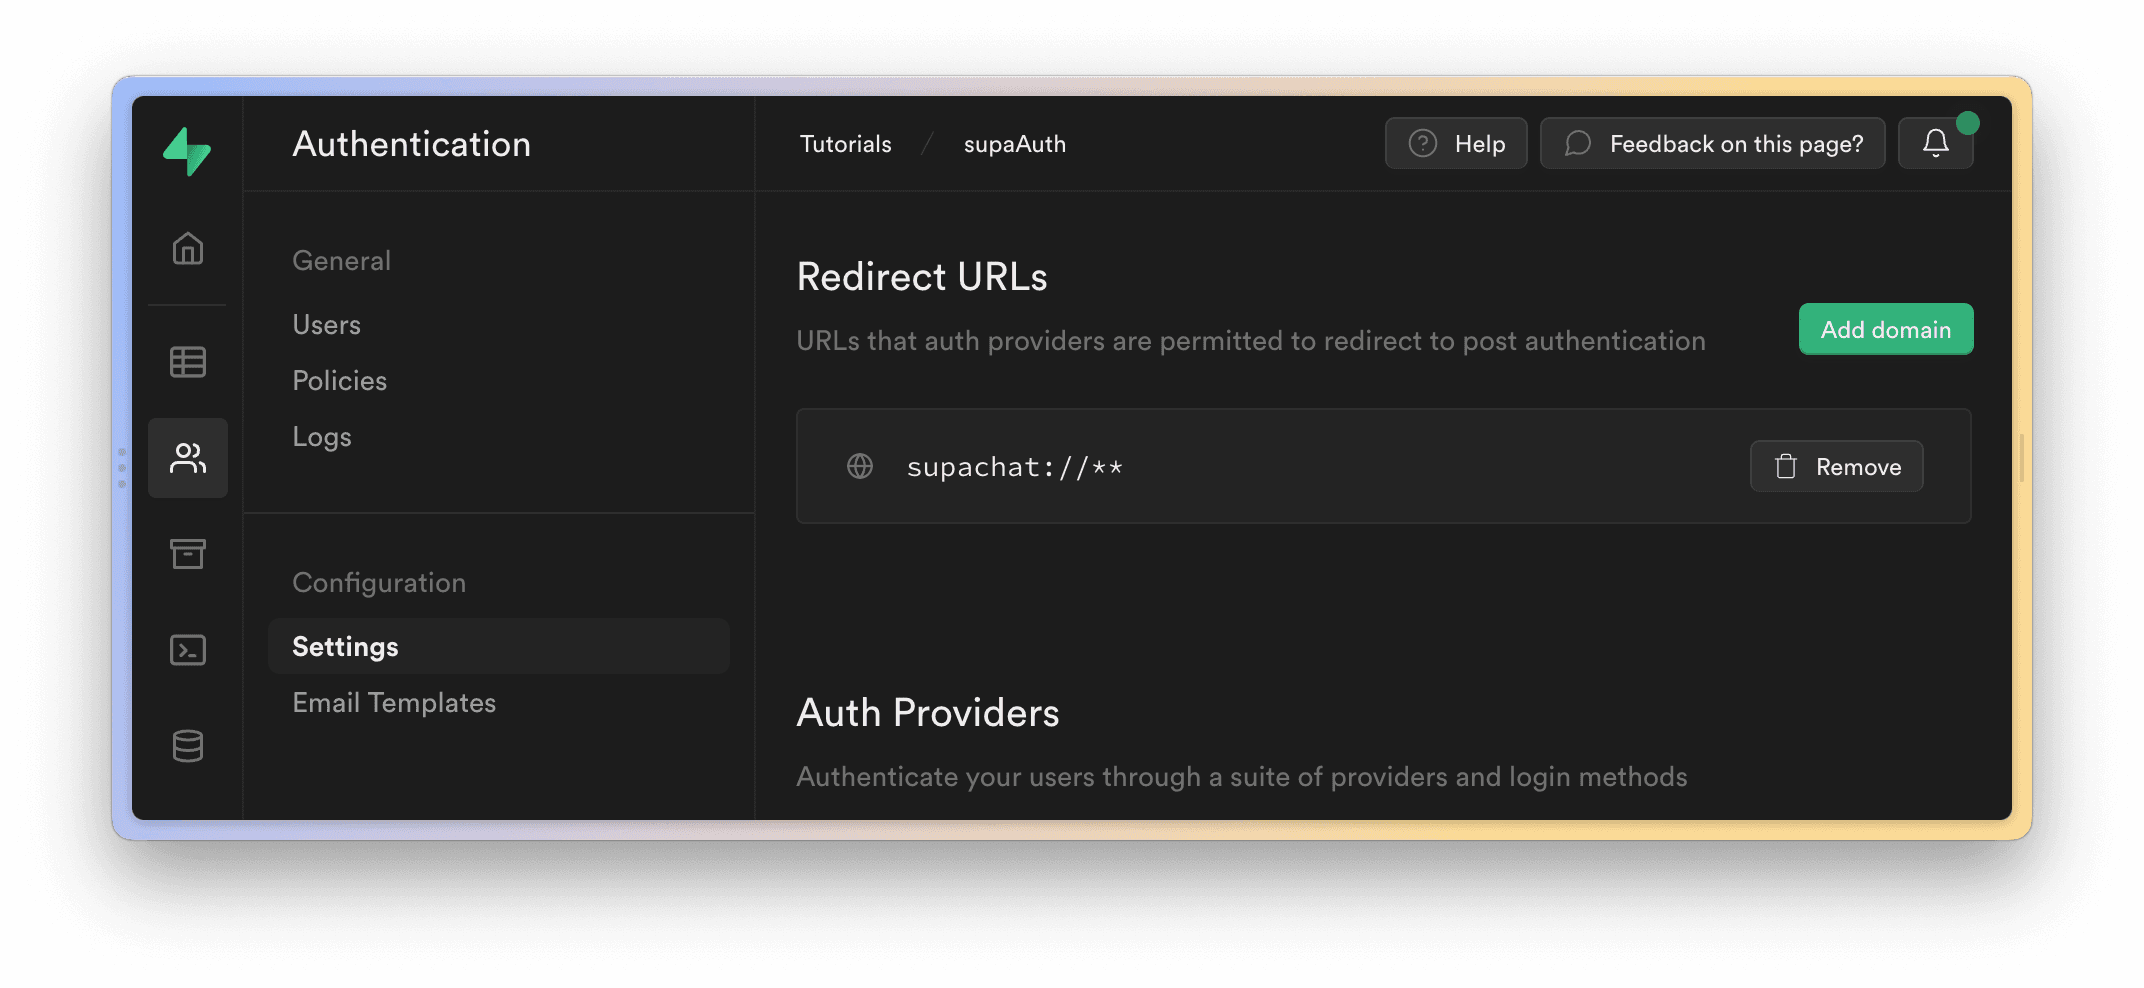Image resolution: width=2144 pixels, height=988 pixels.
Task: Click the Tutorials breadcrumb link
Action: pos(845,144)
